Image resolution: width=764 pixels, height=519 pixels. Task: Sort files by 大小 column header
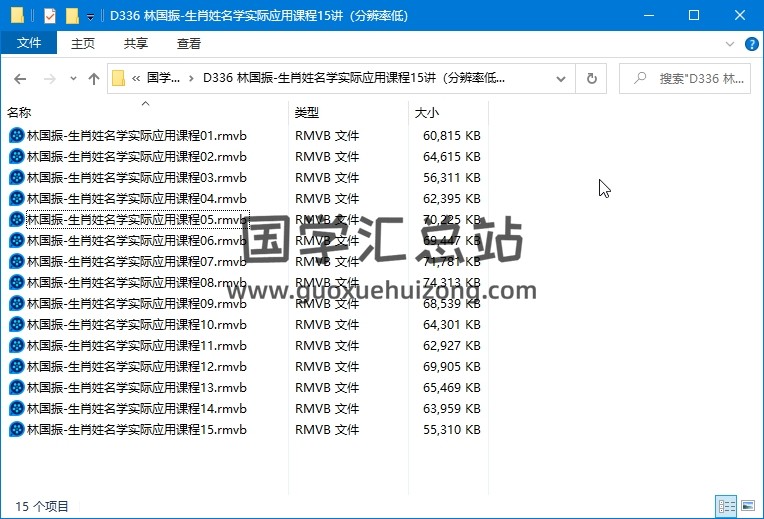point(427,113)
